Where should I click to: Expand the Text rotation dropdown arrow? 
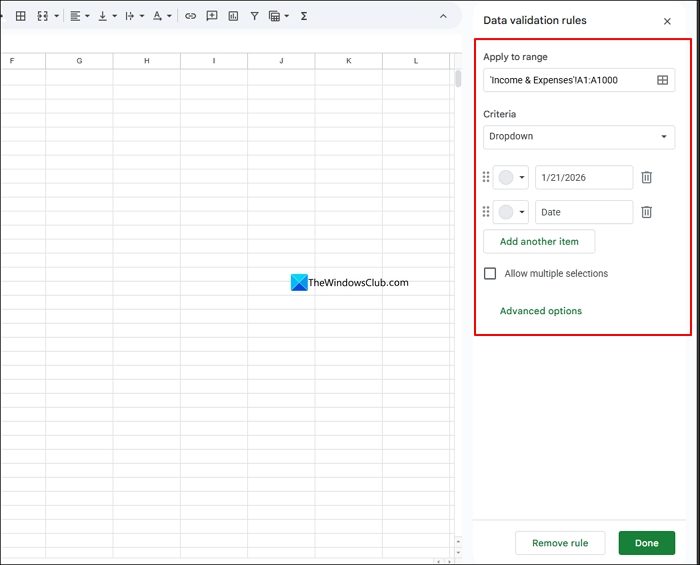pos(169,16)
